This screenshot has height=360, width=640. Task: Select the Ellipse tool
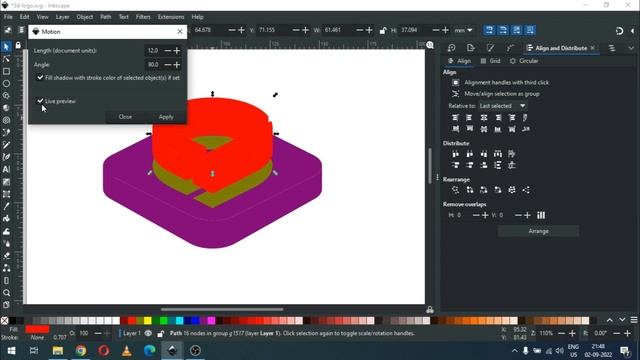(x=6, y=84)
